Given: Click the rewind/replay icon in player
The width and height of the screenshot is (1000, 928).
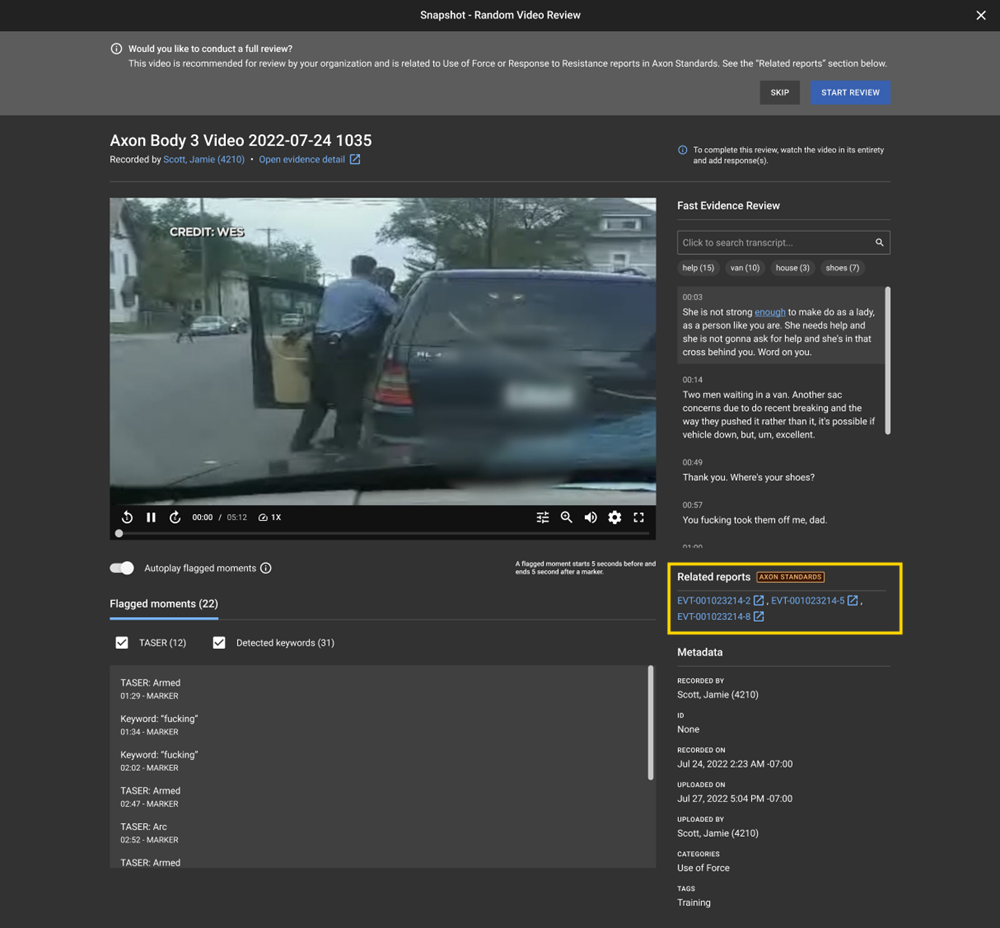Looking at the screenshot, I should coord(127,517).
